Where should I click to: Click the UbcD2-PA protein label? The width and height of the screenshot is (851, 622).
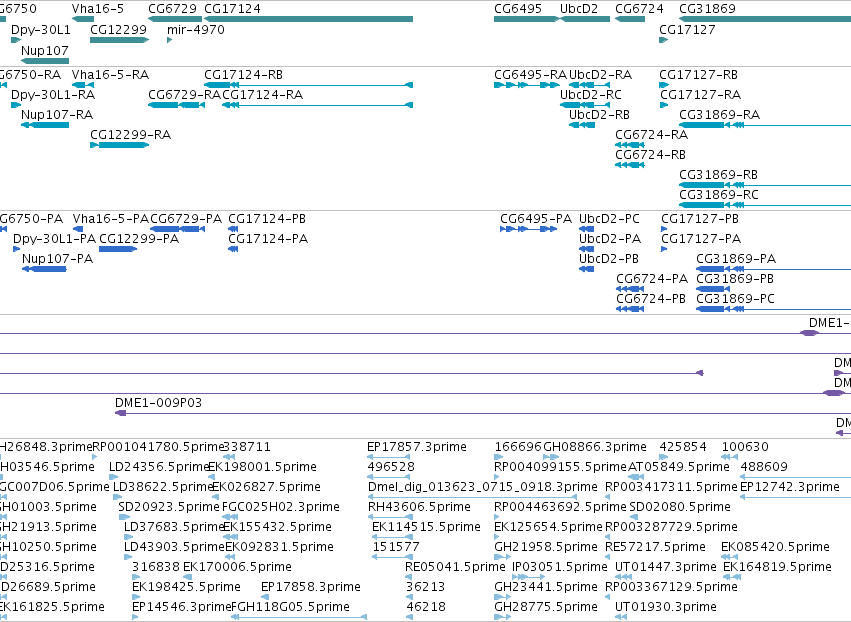click(x=609, y=239)
